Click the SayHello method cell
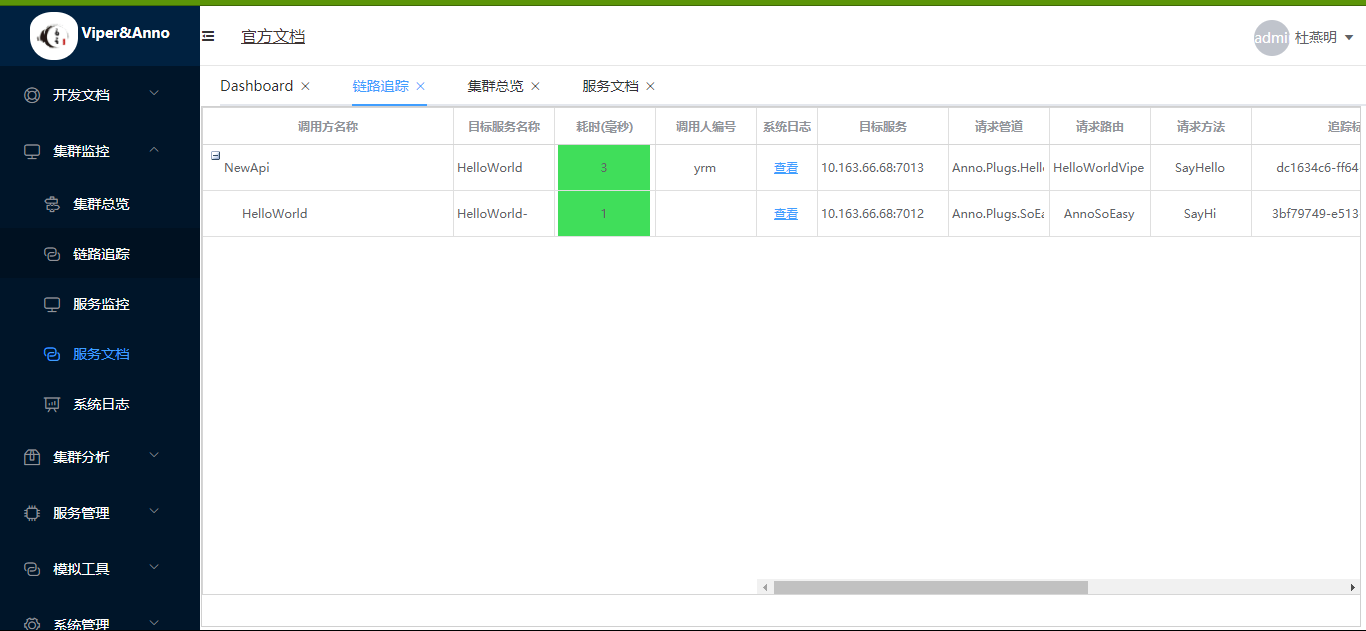The height and width of the screenshot is (631, 1366). 1201,168
